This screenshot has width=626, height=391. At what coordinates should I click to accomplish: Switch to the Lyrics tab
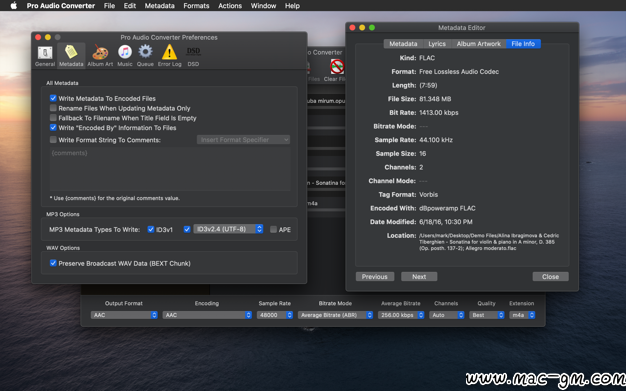[x=437, y=44]
